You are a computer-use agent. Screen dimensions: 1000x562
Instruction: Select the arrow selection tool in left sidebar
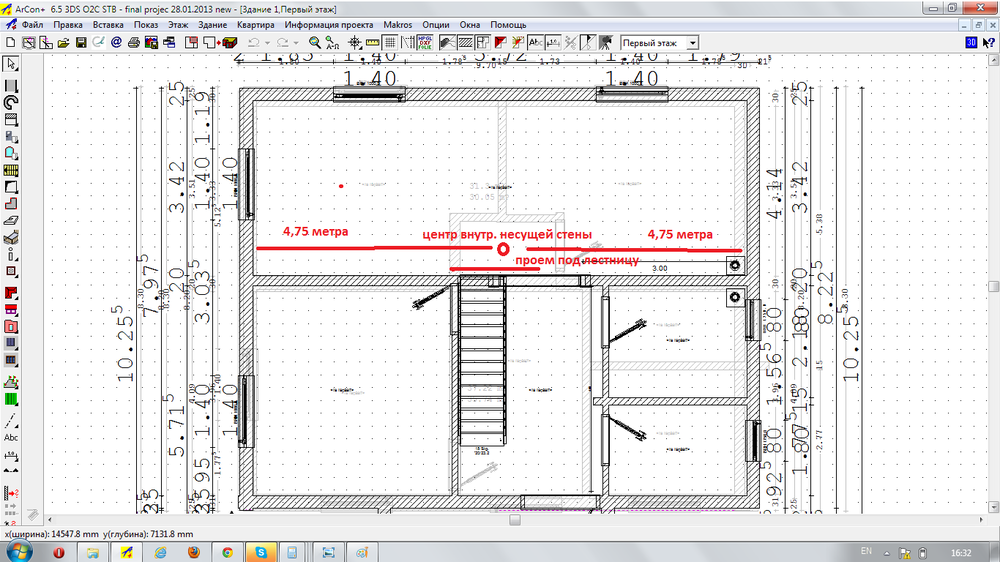pyautogui.click(x=11, y=64)
